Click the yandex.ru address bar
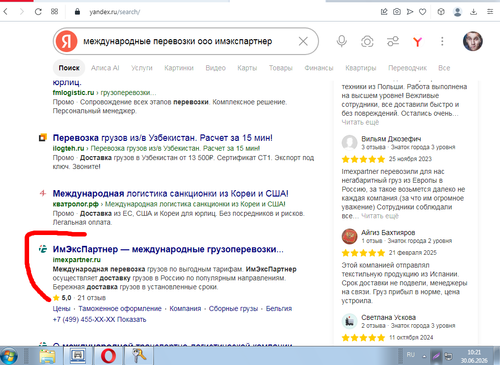500x365 pixels. [x=115, y=12]
